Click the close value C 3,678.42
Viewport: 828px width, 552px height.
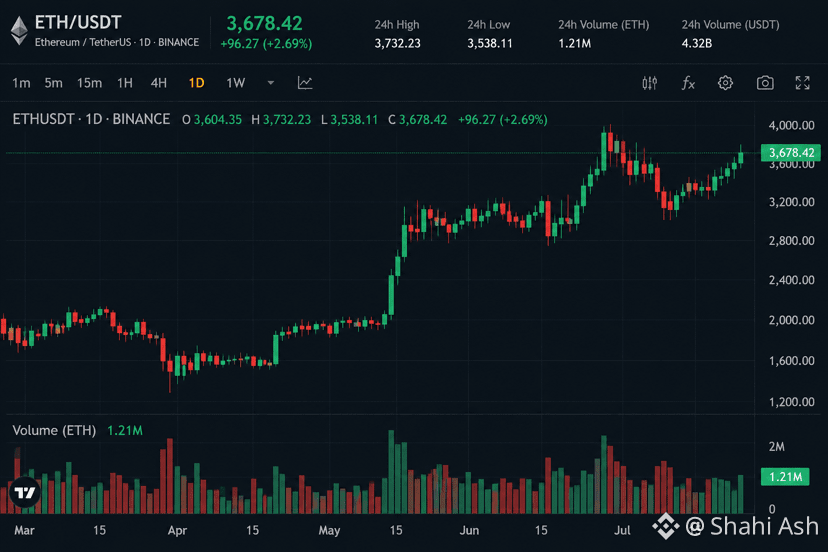click(x=418, y=120)
